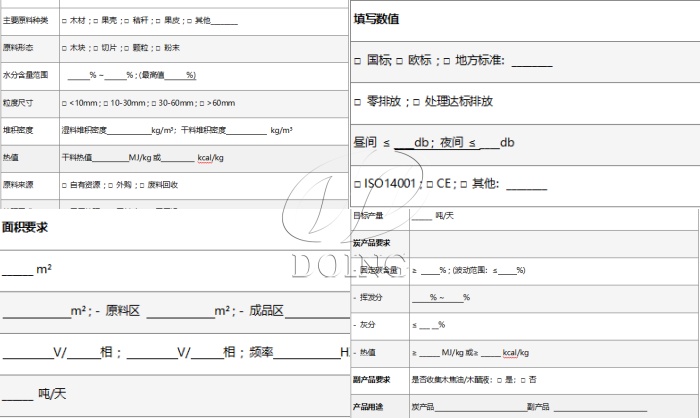Tick the 自有资源 source checkbox
The image size is (700, 418).
pos(64,185)
